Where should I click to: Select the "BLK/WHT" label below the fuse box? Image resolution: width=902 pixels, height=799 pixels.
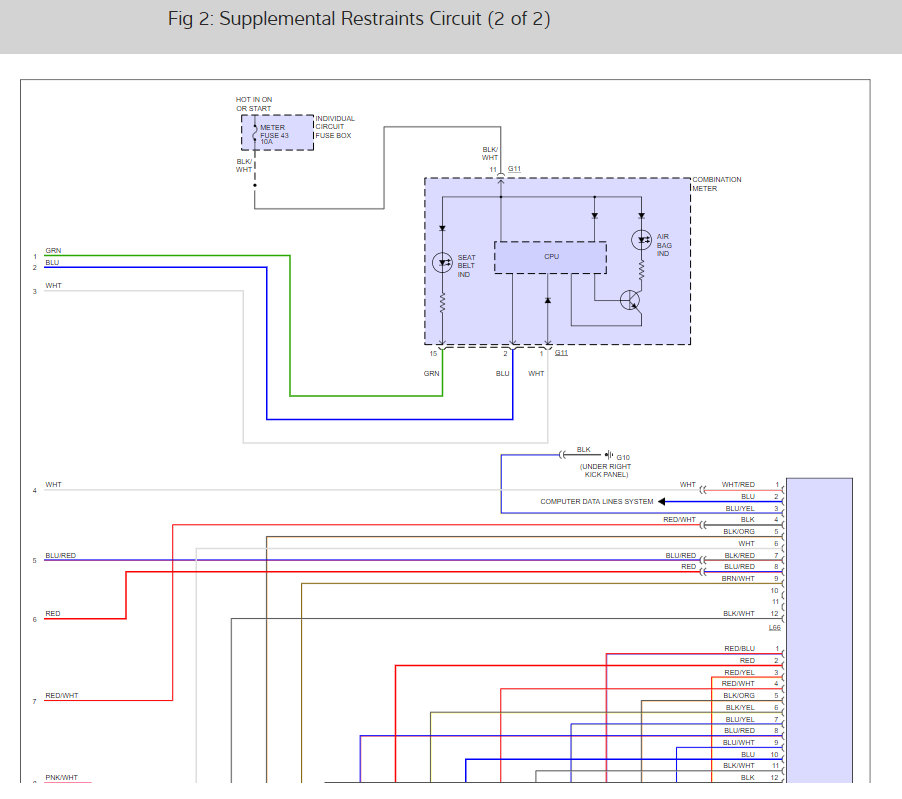point(244,166)
